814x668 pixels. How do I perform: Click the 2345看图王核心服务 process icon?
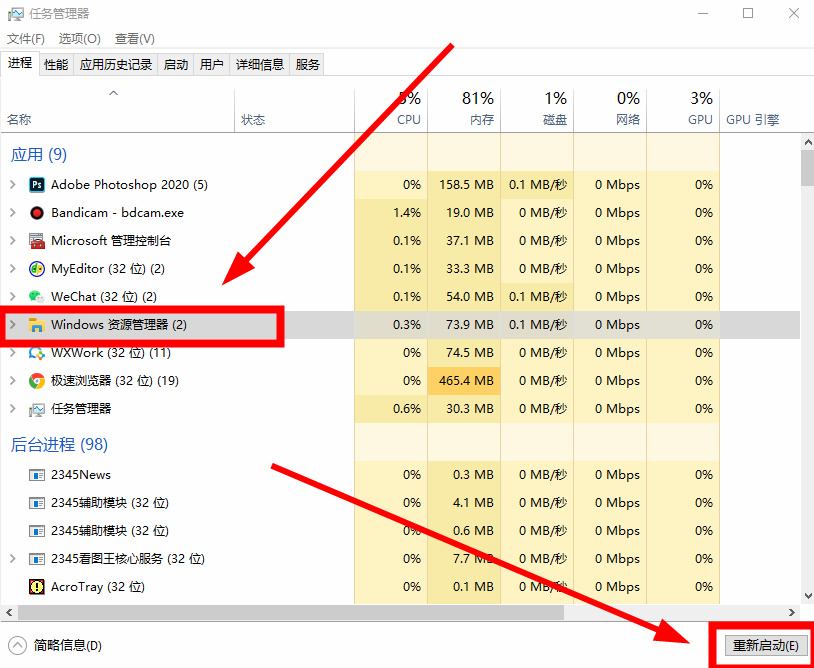click(x=36, y=558)
